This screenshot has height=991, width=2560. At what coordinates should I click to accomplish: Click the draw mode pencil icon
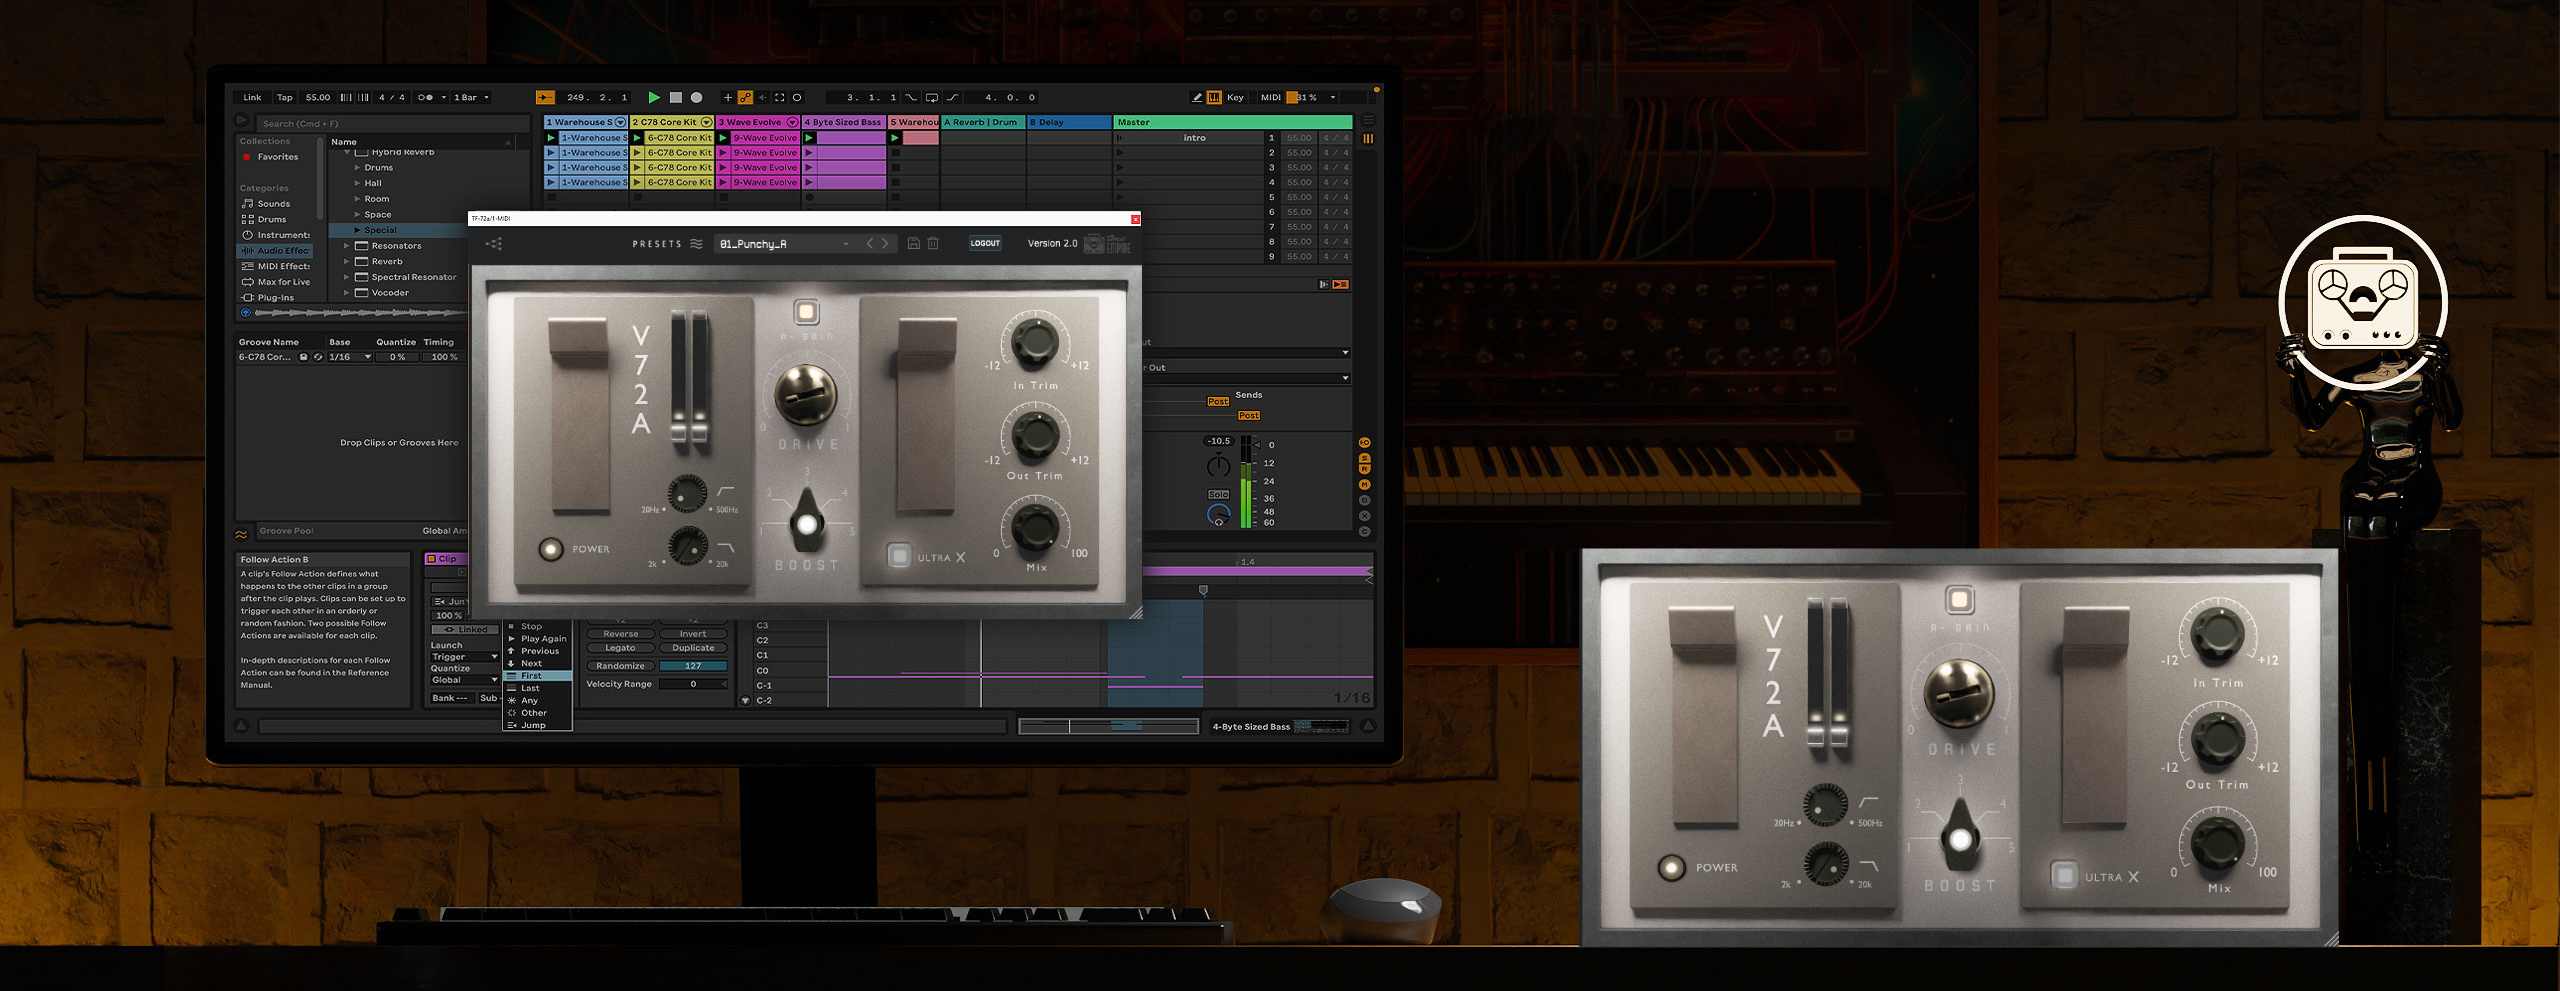point(1196,97)
